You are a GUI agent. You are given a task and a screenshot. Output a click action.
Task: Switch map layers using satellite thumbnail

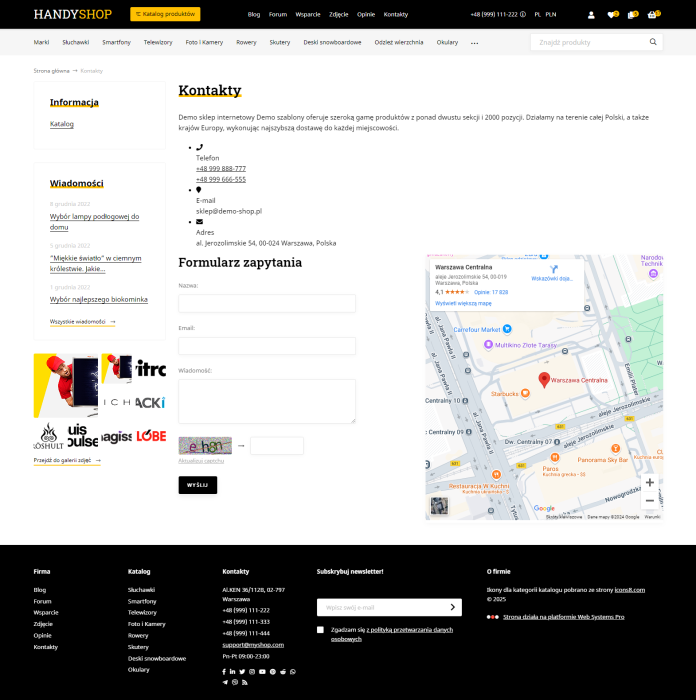[439, 506]
